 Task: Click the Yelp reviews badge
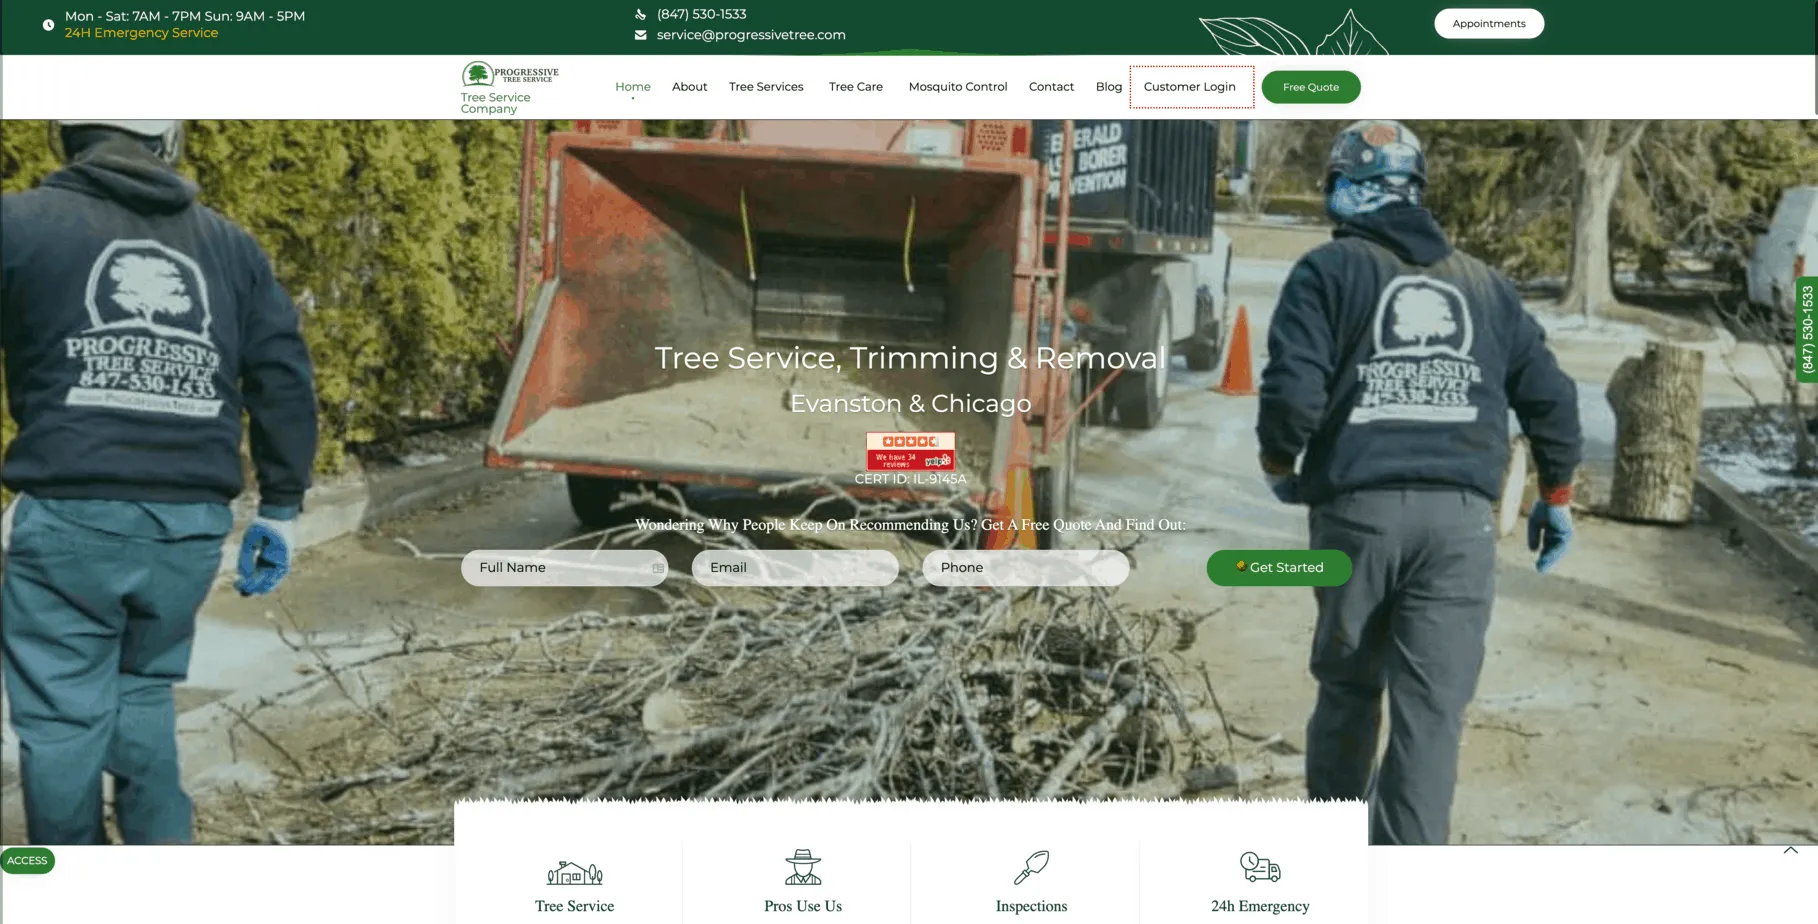pyautogui.click(x=910, y=451)
